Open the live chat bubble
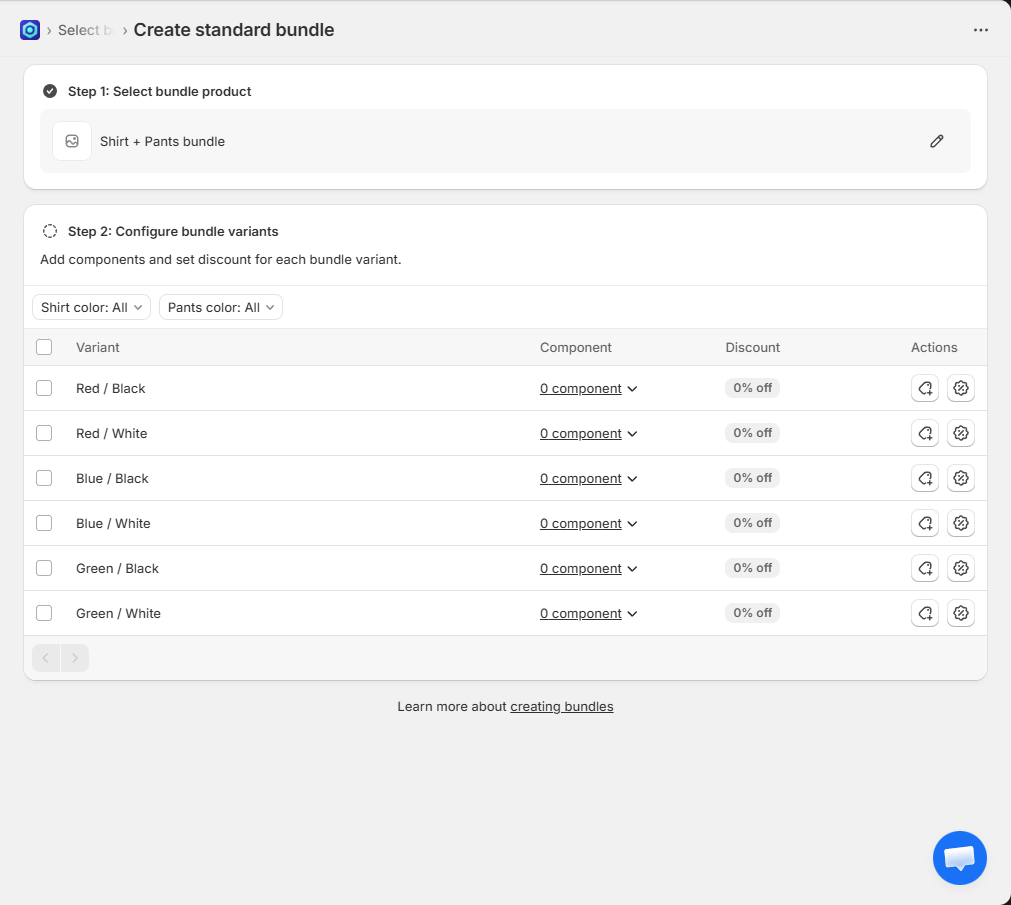The image size is (1011, 905). [x=959, y=857]
